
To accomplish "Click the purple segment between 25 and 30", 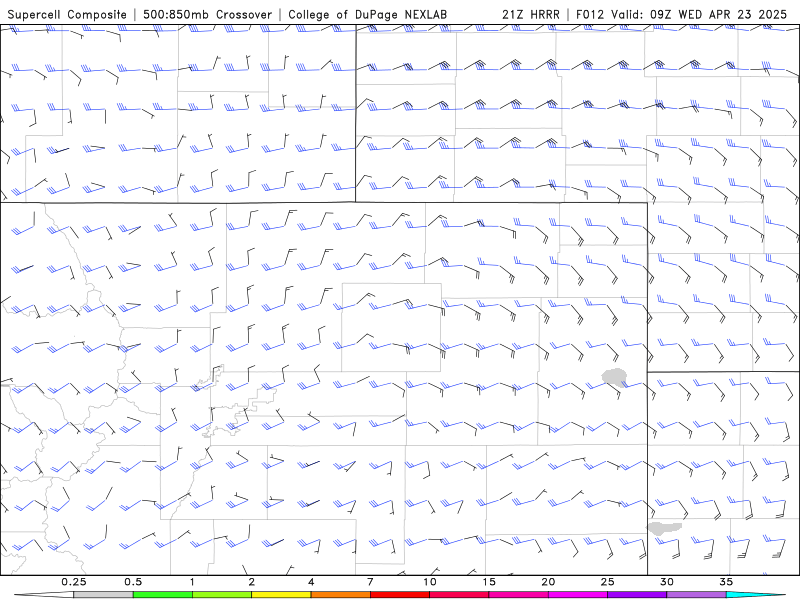I will 637,595.
